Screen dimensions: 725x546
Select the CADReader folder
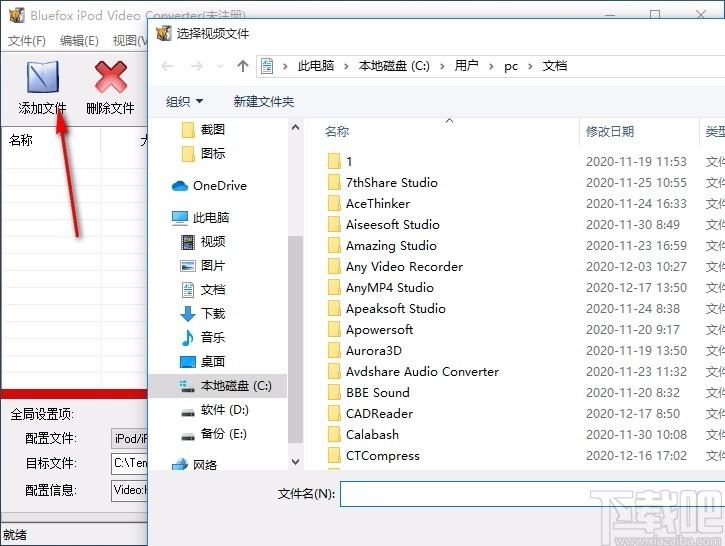[370, 414]
